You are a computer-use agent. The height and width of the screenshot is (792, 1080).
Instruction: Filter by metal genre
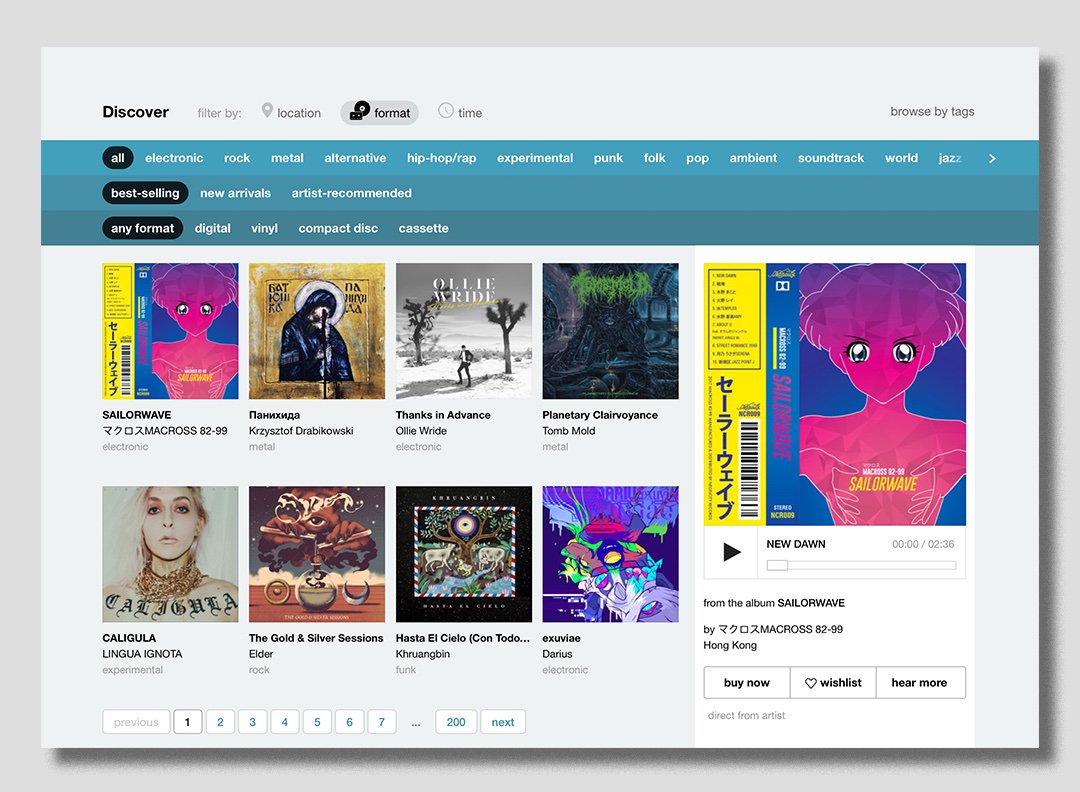pyautogui.click(x=287, y=158)
